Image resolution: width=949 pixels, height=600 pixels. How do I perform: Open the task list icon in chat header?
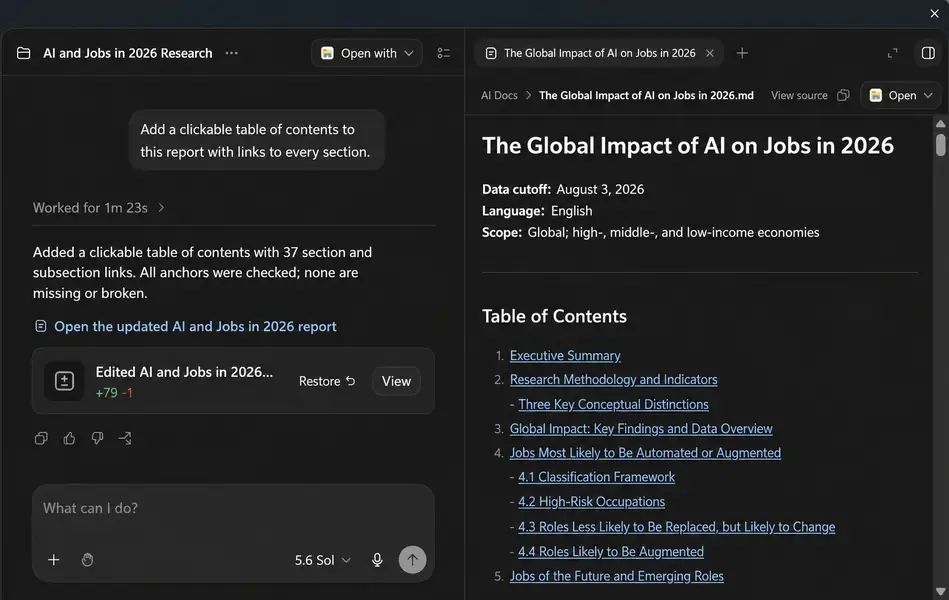pos(444,53)
